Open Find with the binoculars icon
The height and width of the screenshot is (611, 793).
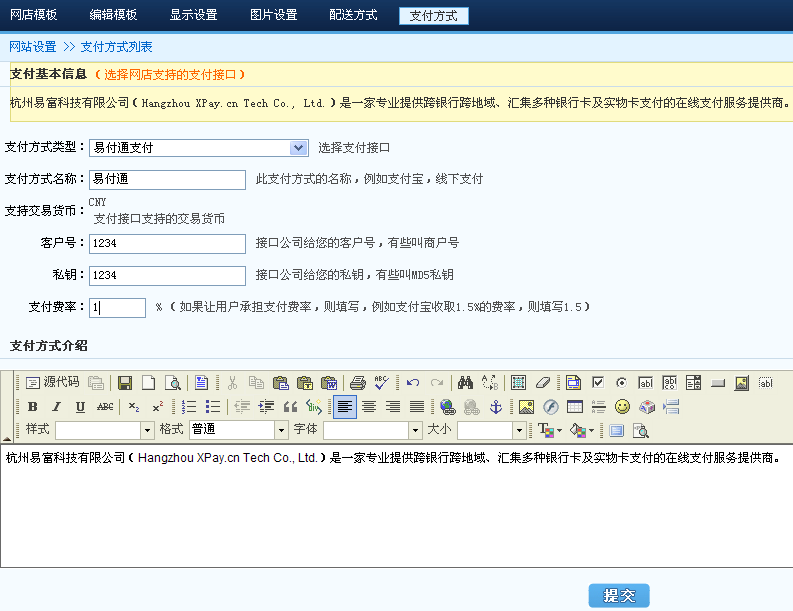point(465,383)
